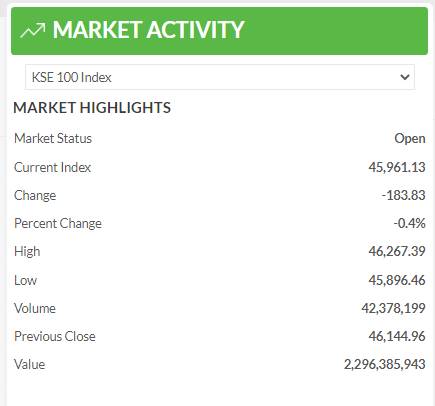The height and width of the screenshot is (406, 435).
Task: Open the KSE 100 Index dropdown
Action: click(220, 77)
